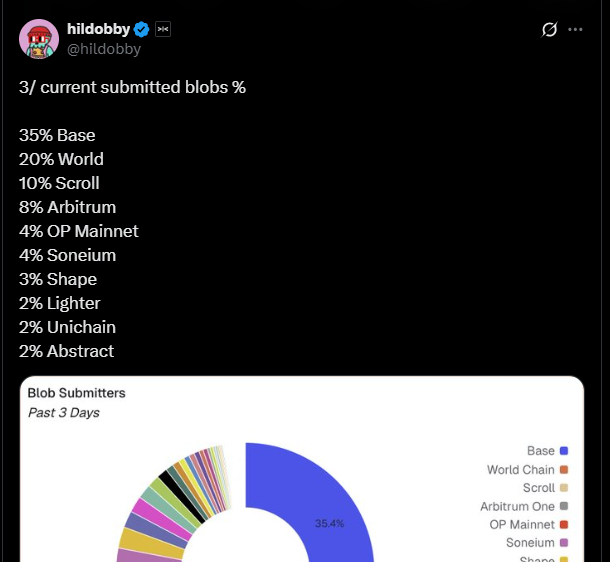Image resolution: width=610 pixels, height=562 pixels.
Task: Click the magenta donut chart slice
Action: [163, 519]
